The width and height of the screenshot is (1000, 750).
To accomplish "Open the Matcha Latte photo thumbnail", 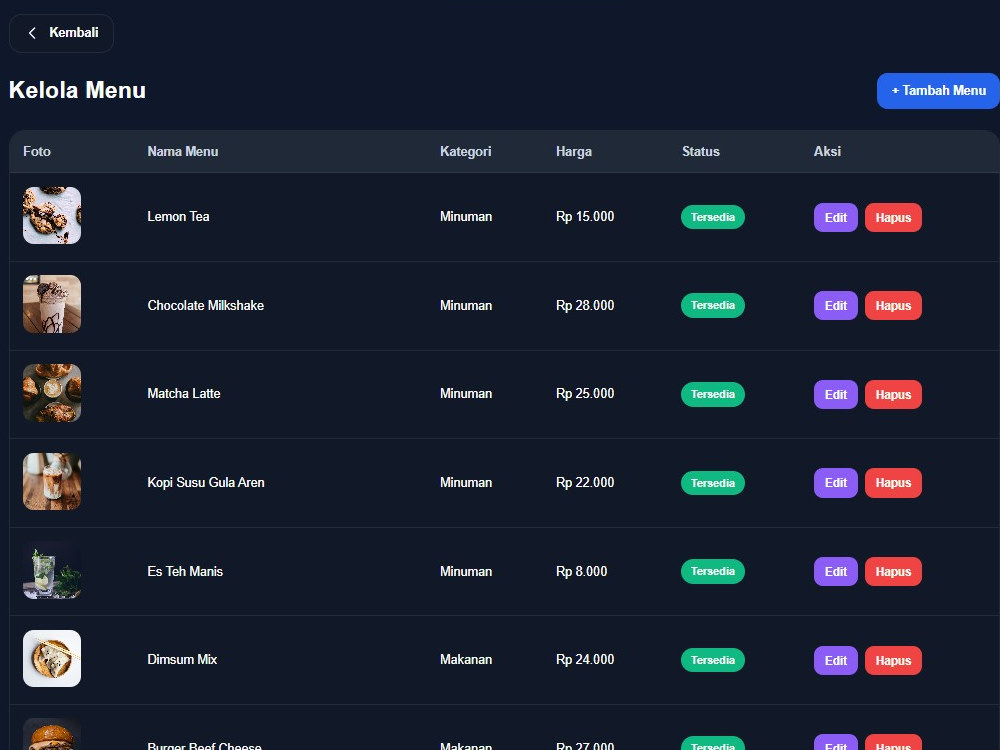I will pyautogui.click(x=52, y=393).
